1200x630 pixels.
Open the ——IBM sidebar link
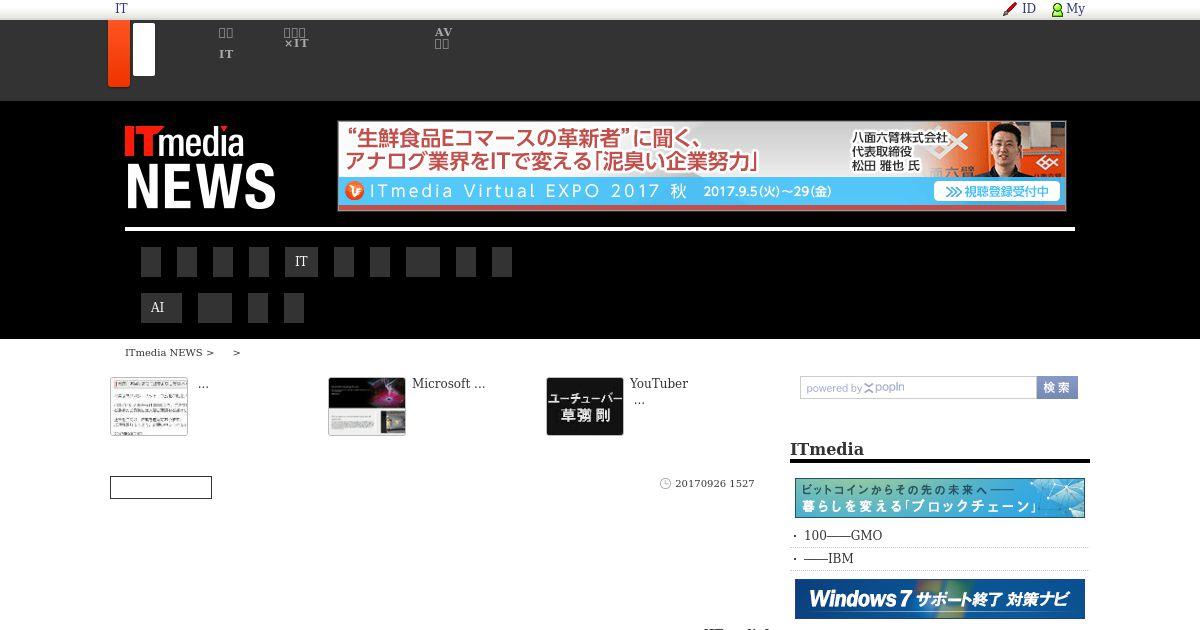pos(829,559)
